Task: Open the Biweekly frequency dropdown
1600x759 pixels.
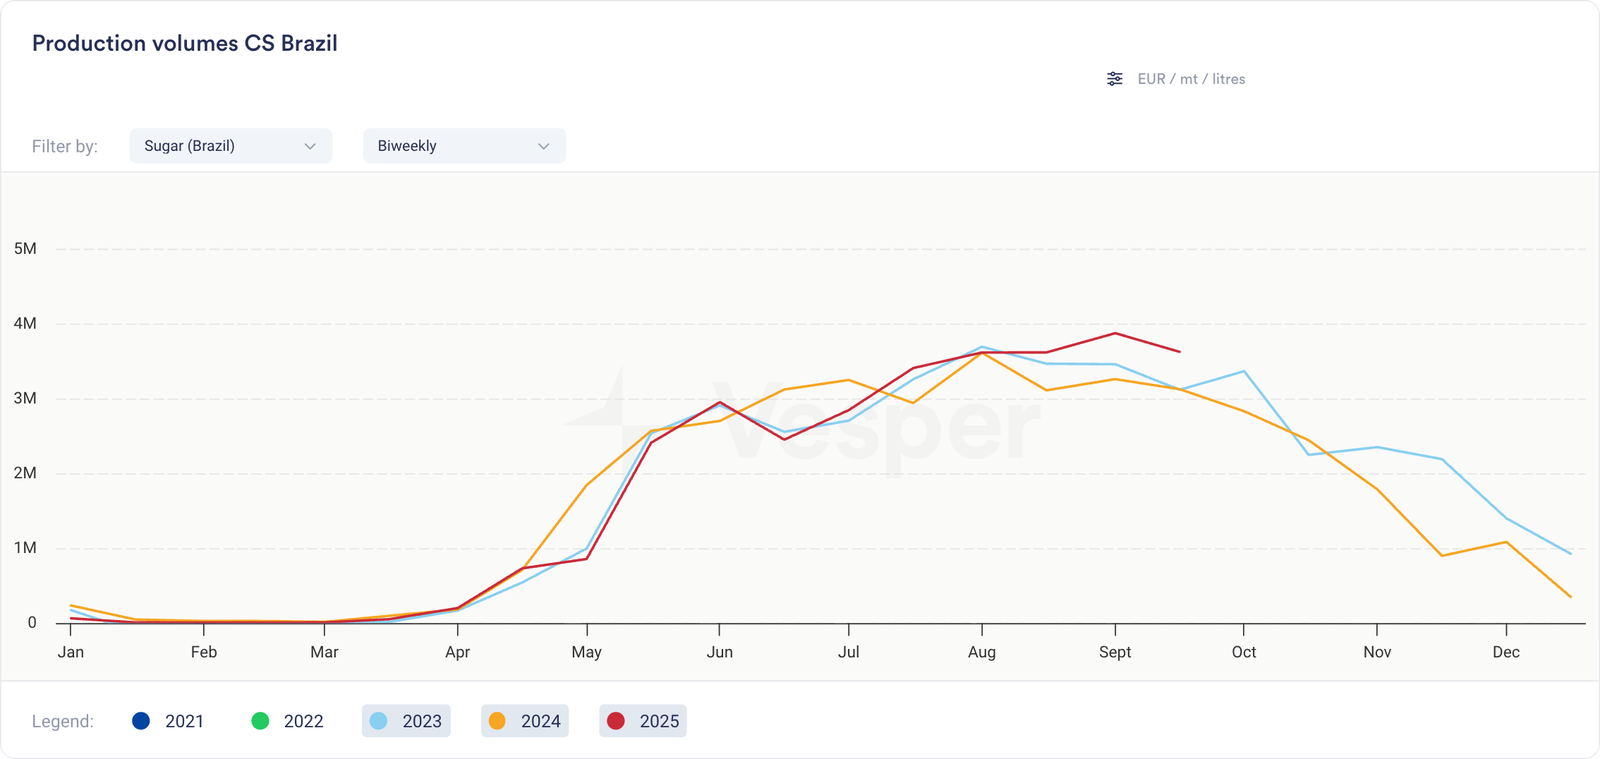Action: [463, 146]
